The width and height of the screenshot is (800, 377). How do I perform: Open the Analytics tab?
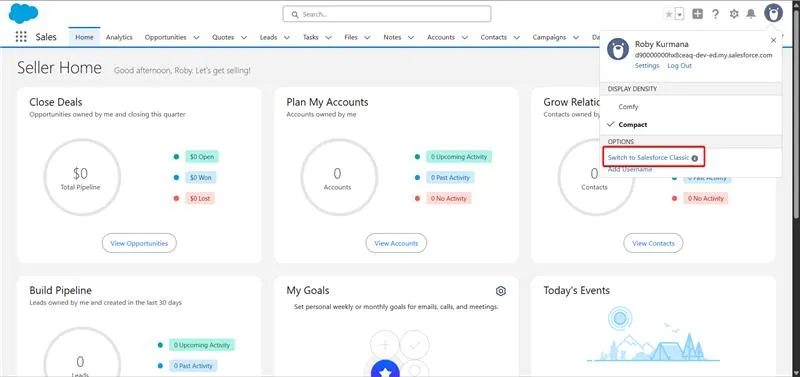pos(119,37)
